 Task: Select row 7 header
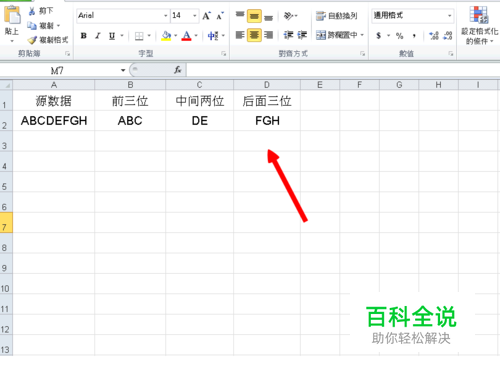(6, 223)
